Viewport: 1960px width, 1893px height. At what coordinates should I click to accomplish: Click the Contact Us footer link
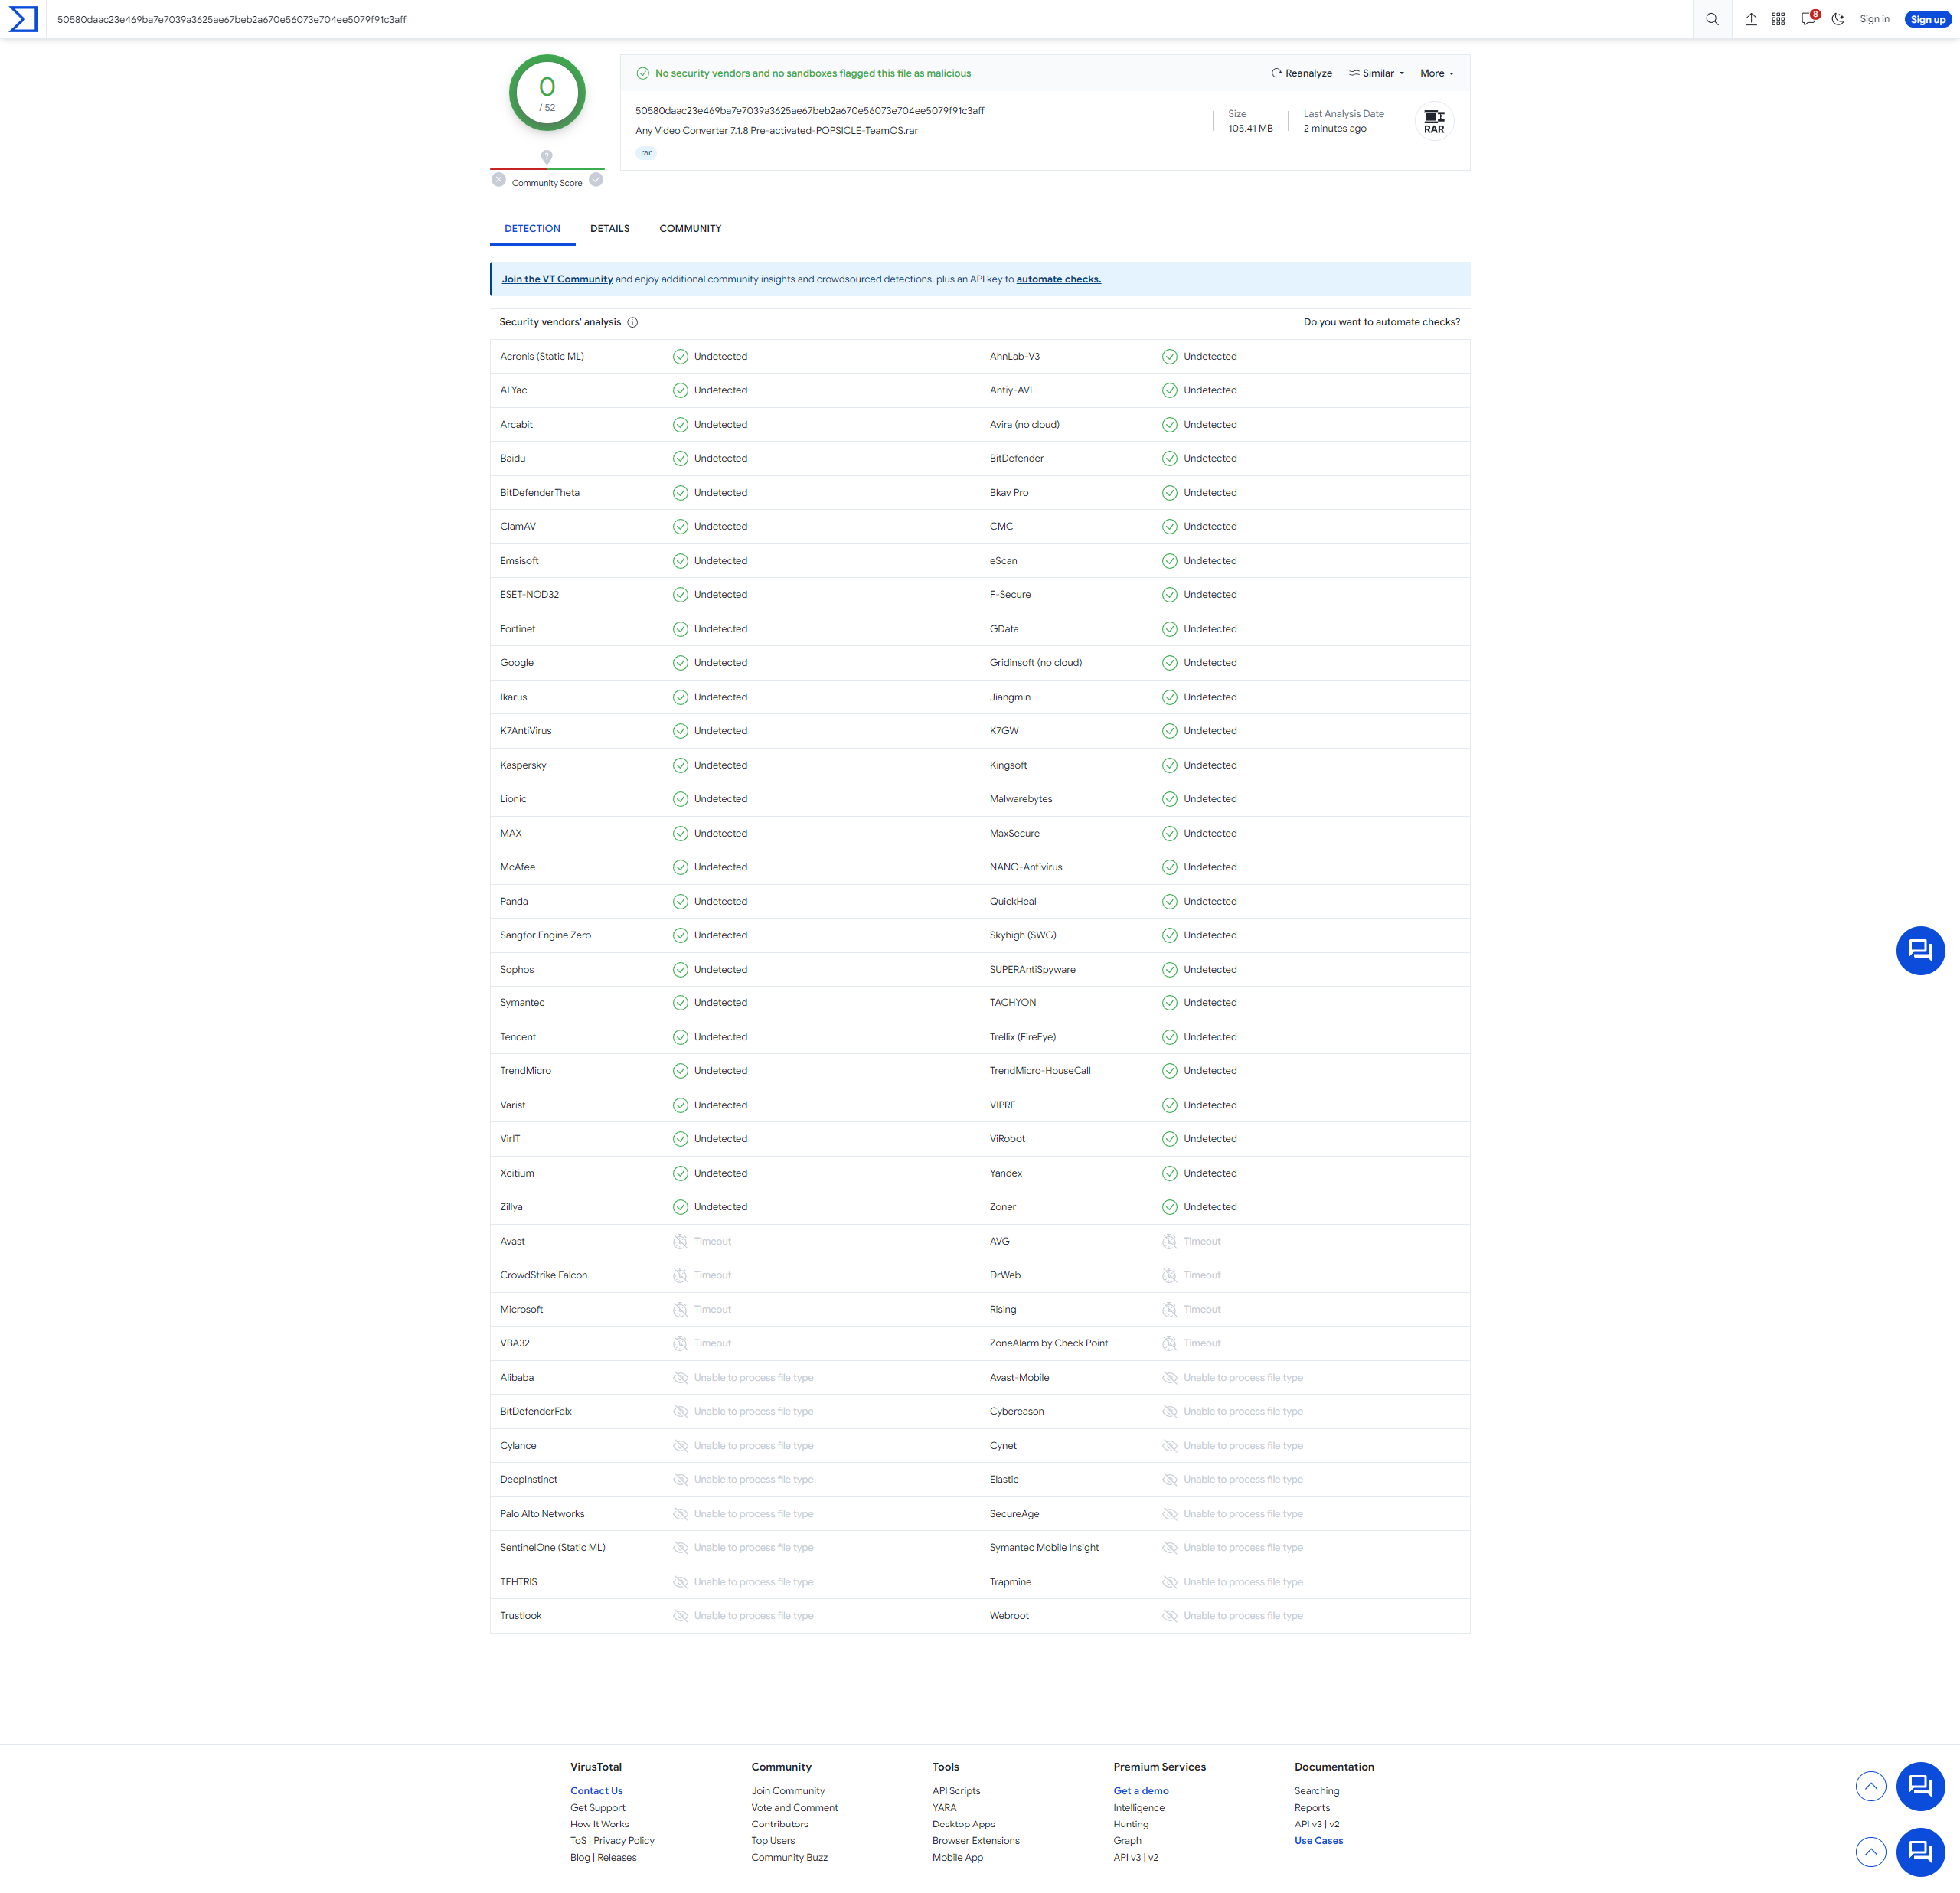[596, 1791]
